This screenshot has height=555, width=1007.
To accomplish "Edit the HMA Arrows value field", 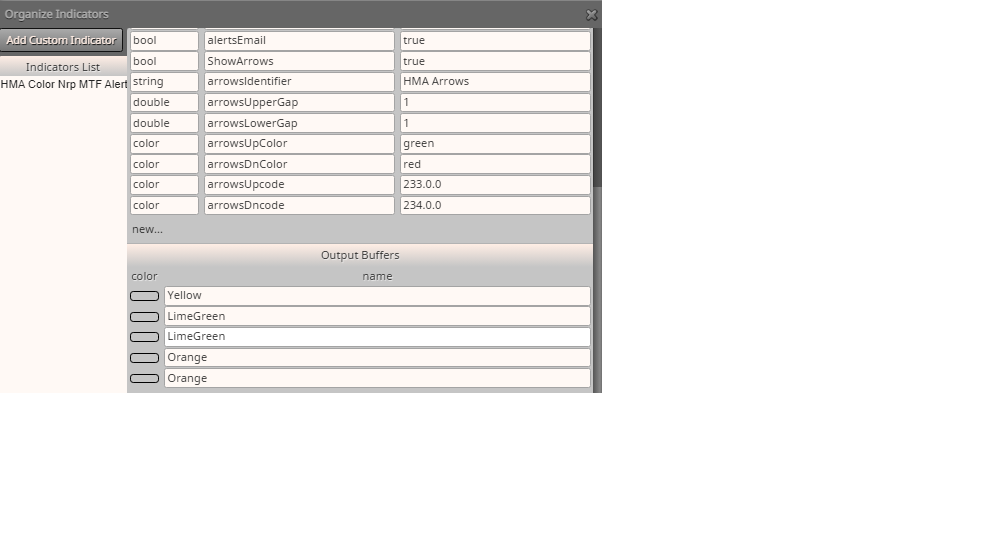I will (x=495, y=82).
